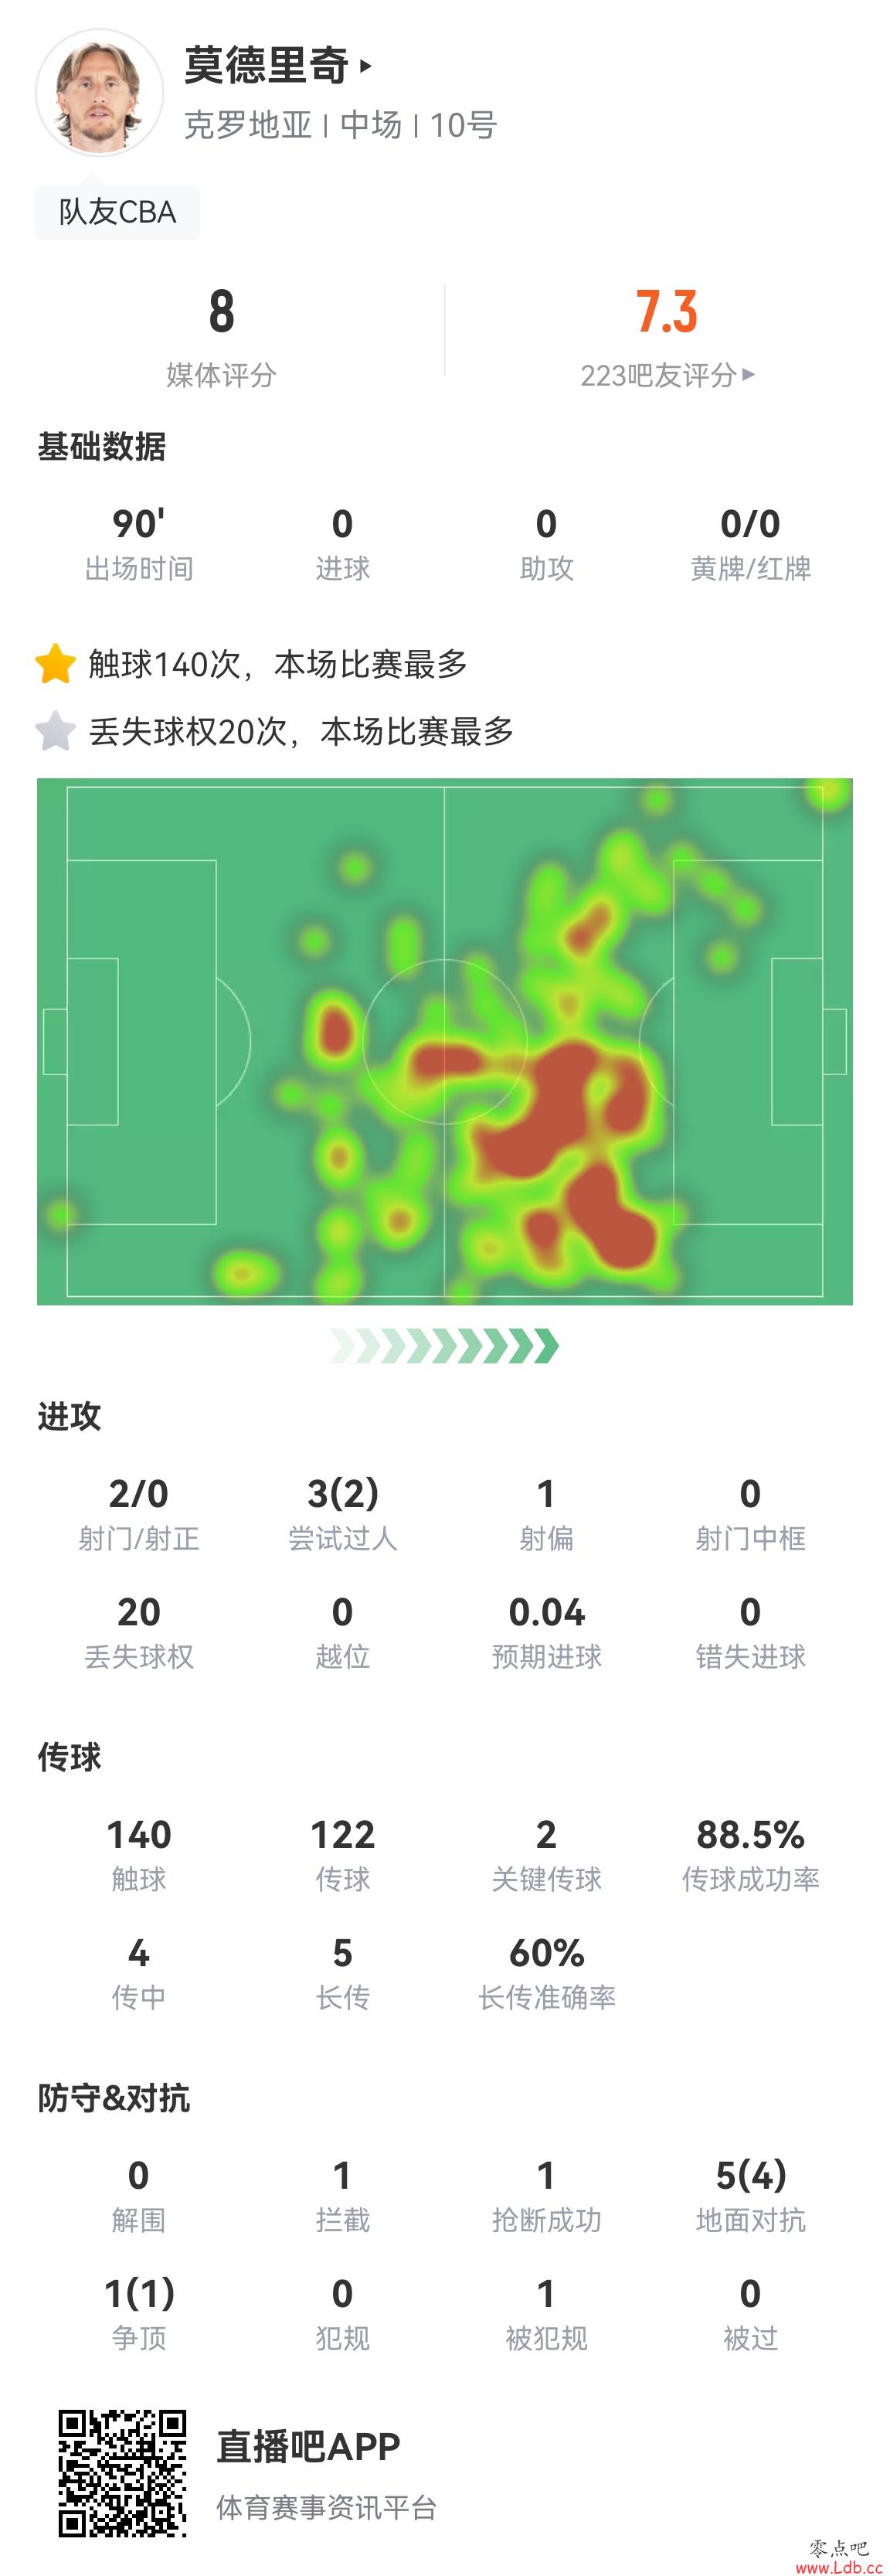Image resolution: width=890 pixels, height=2576 pixels.
Task: Expand the arrow next to 莫德里奇 name
Action: [366, 66]
